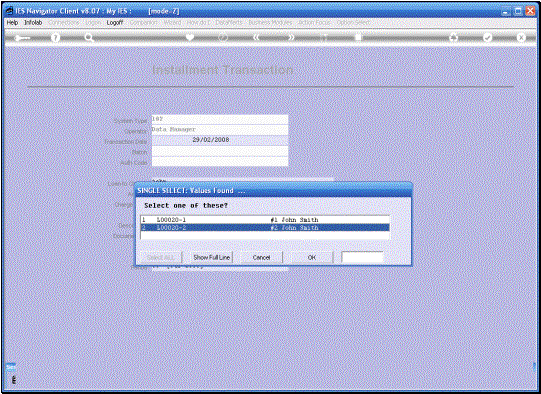Click the empty Batch field
The width and height of the screenshot is (541, 394).
(x=220, y=151)
